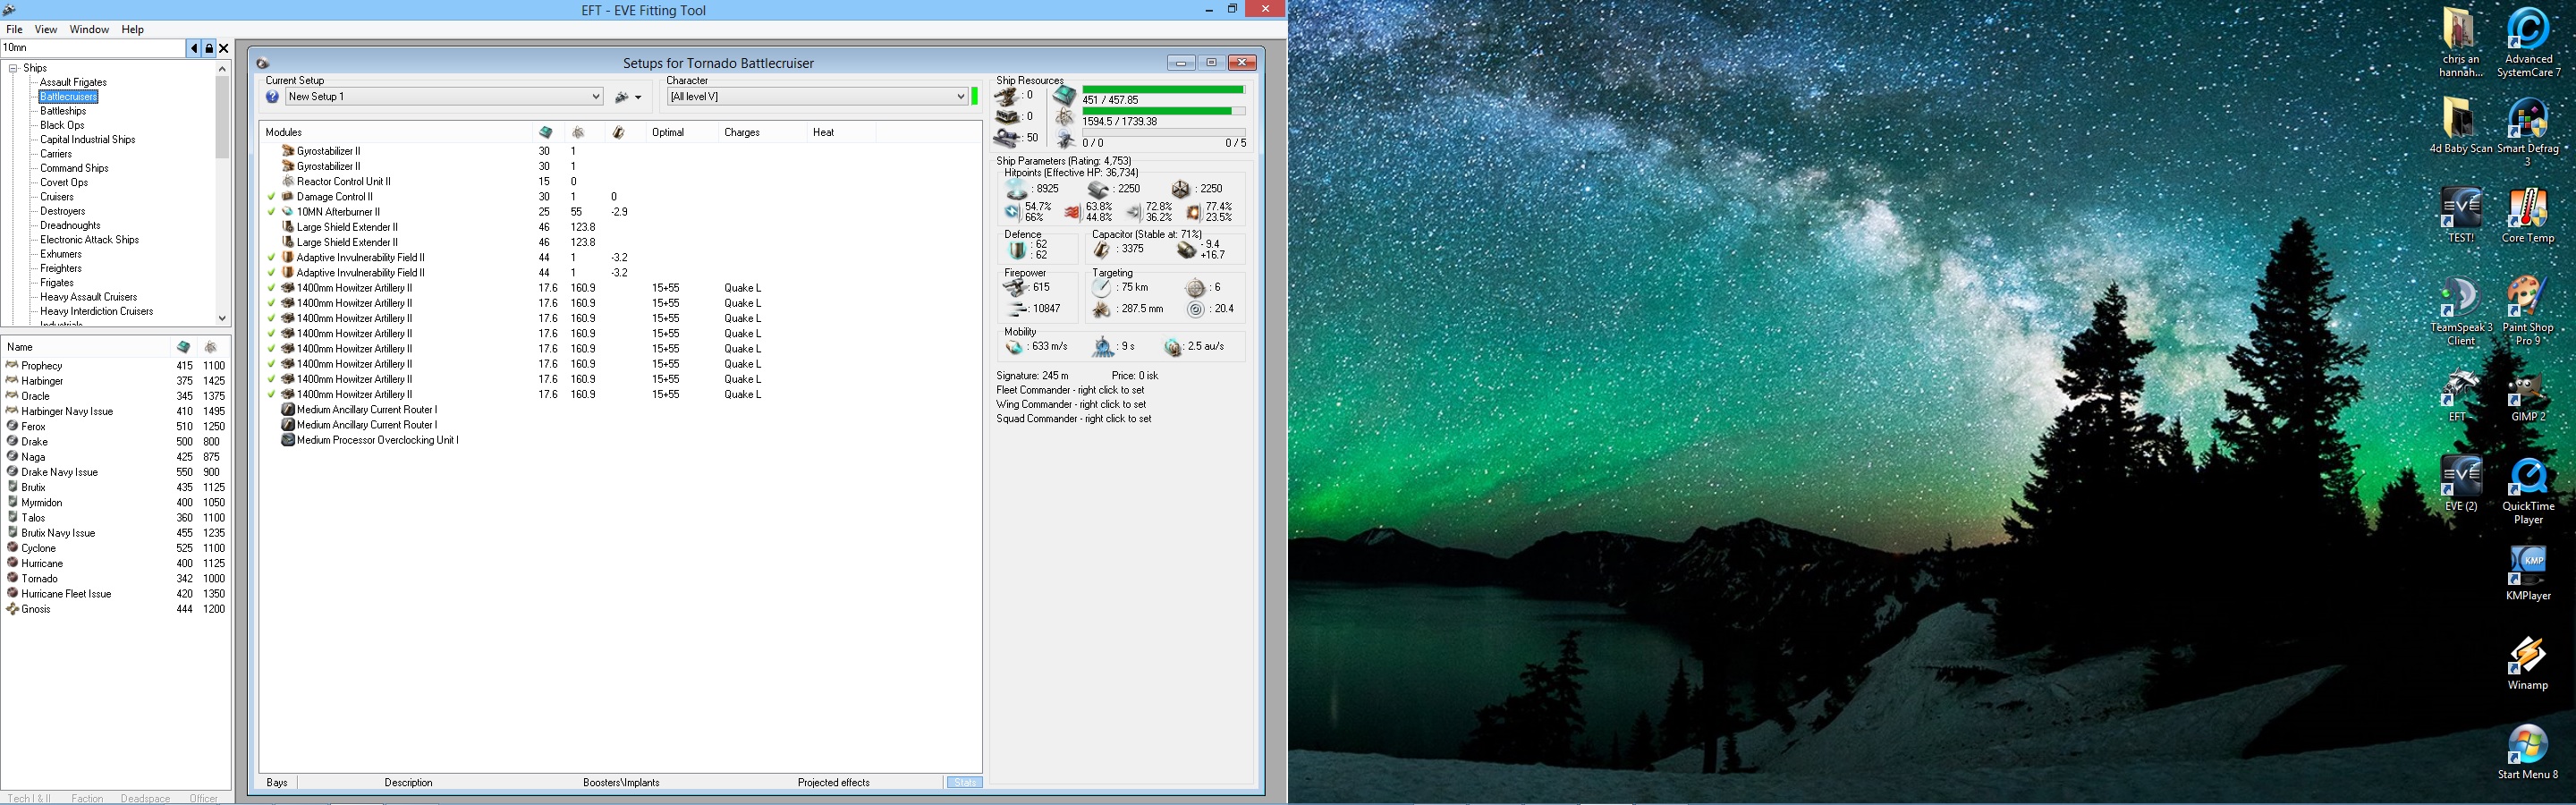The width and height of the screenshot is (2576, 805).
Task: Open the KMPlayer desktop shortcut
Action: coord(2528,573)
